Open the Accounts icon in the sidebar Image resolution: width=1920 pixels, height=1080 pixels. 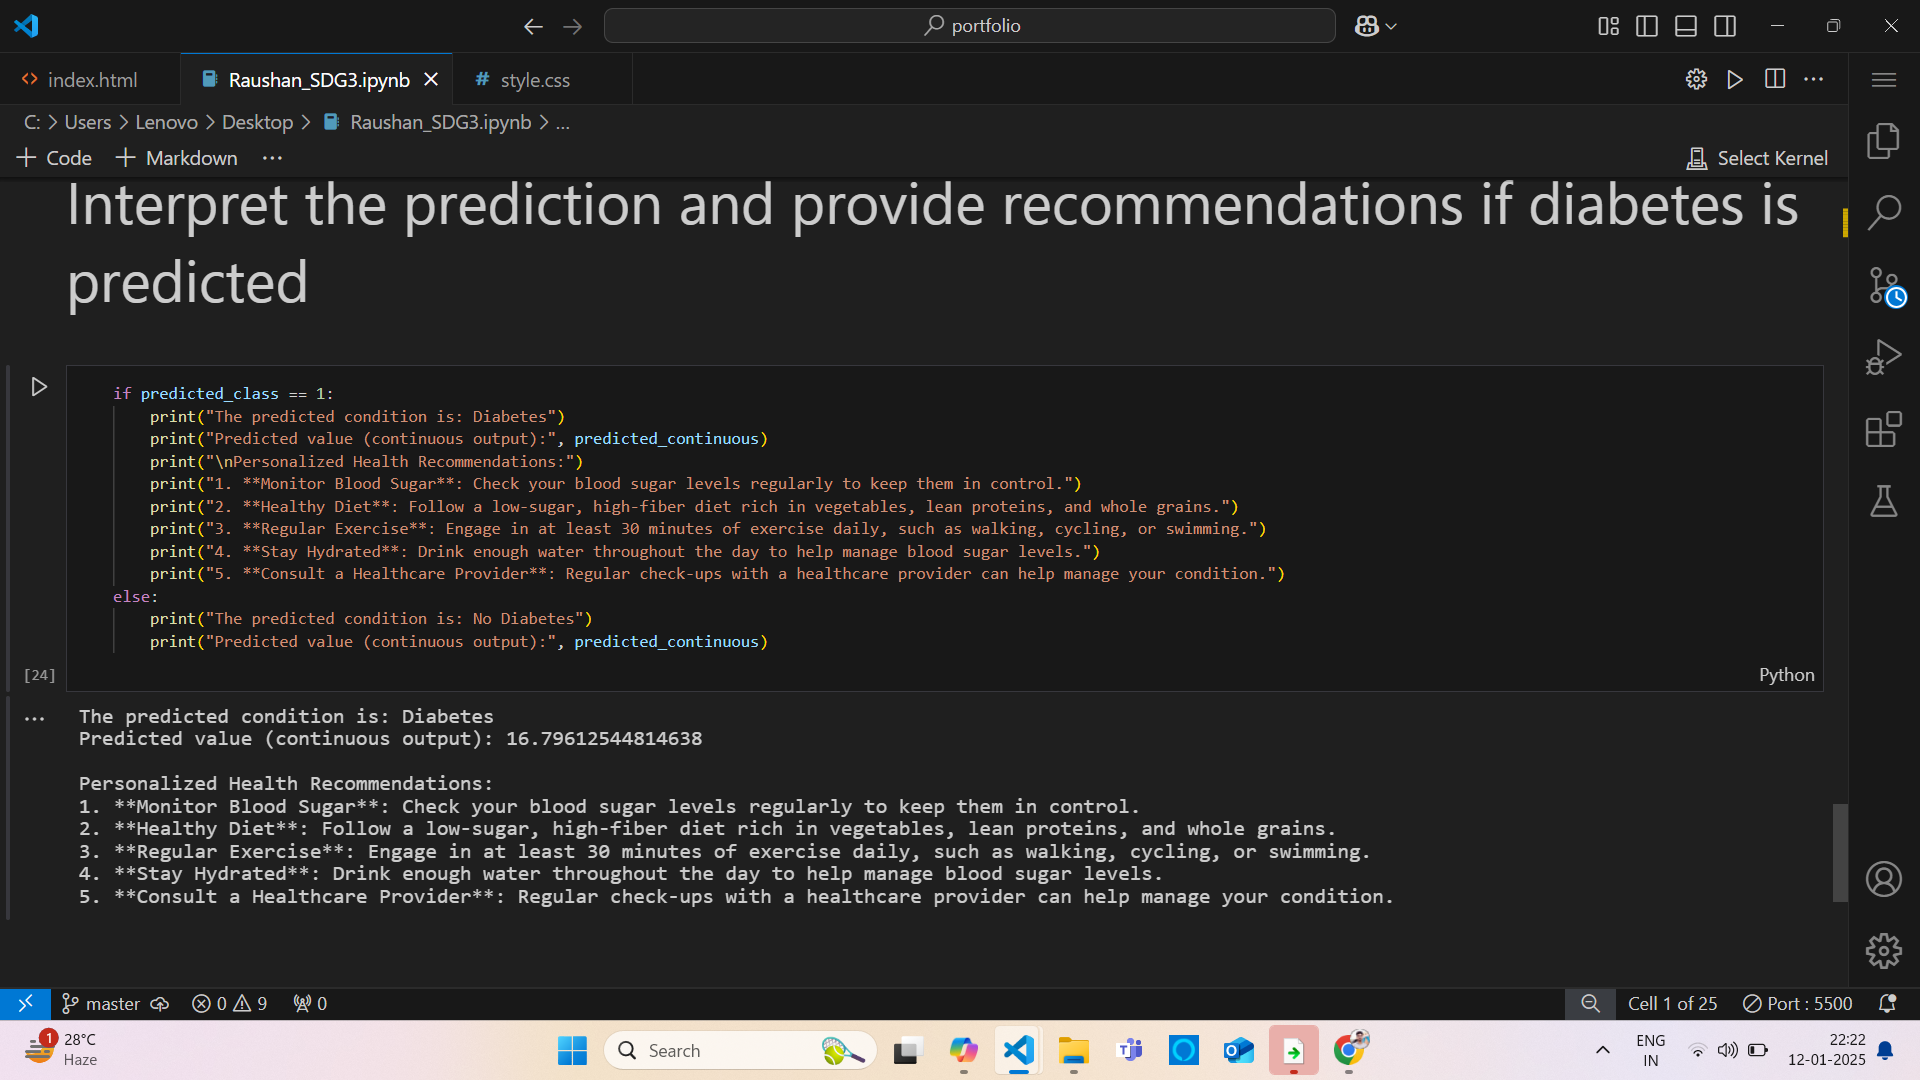(1883, 879)
